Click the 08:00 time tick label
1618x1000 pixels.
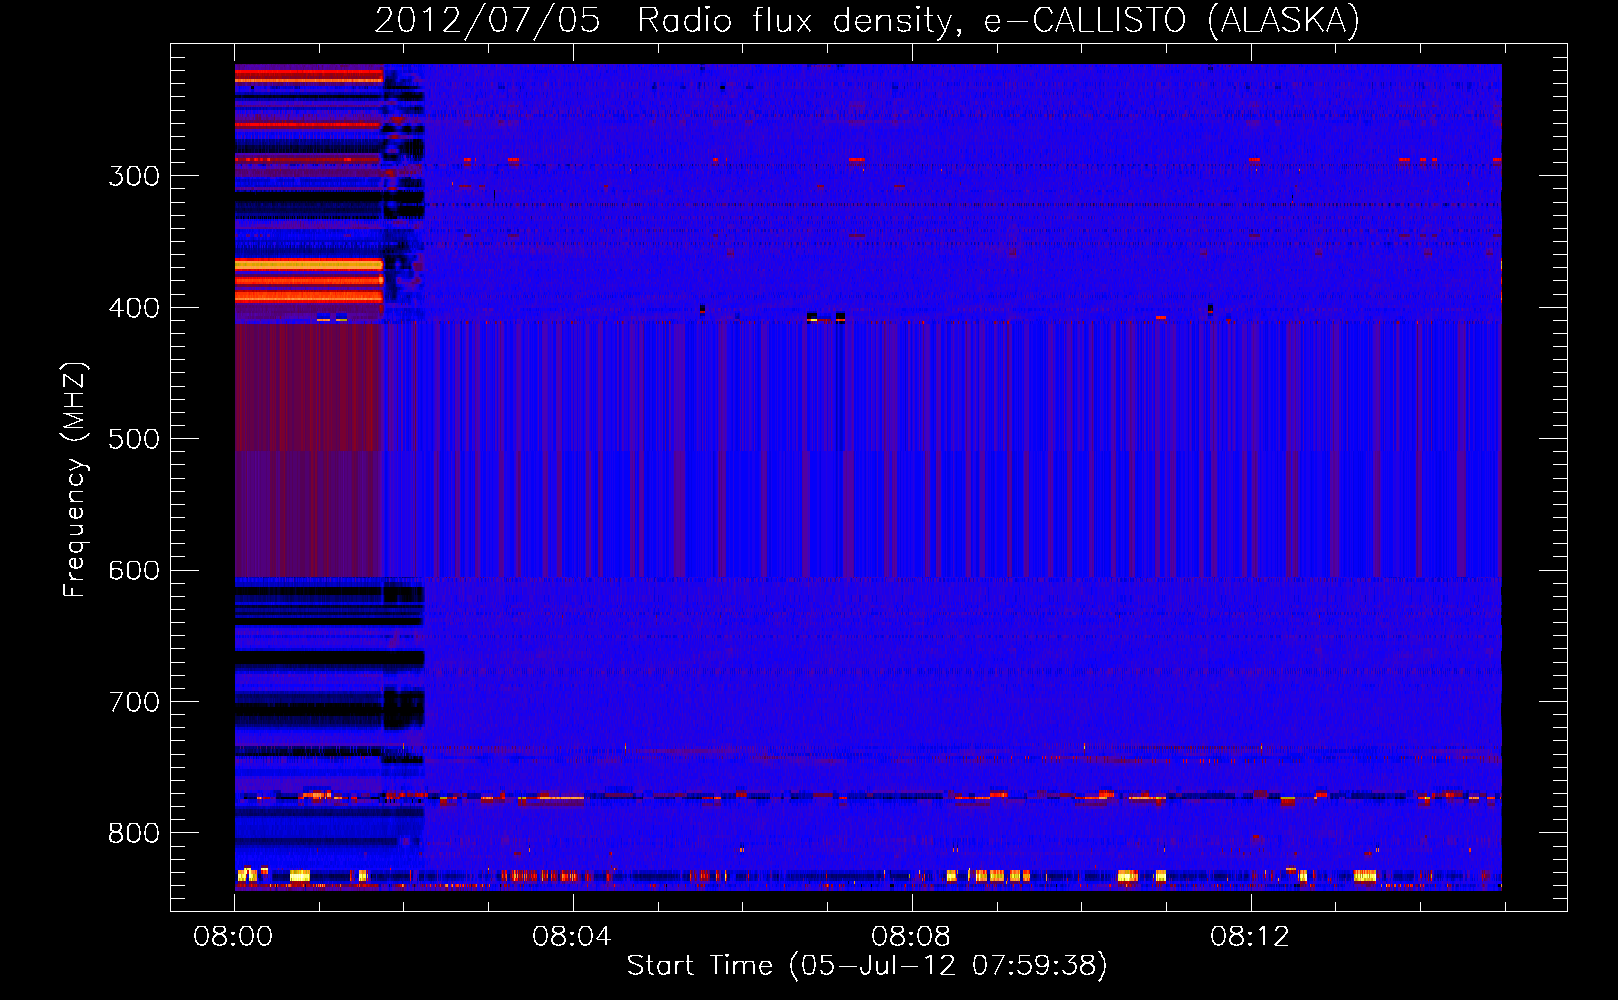(x=233, y=937)
